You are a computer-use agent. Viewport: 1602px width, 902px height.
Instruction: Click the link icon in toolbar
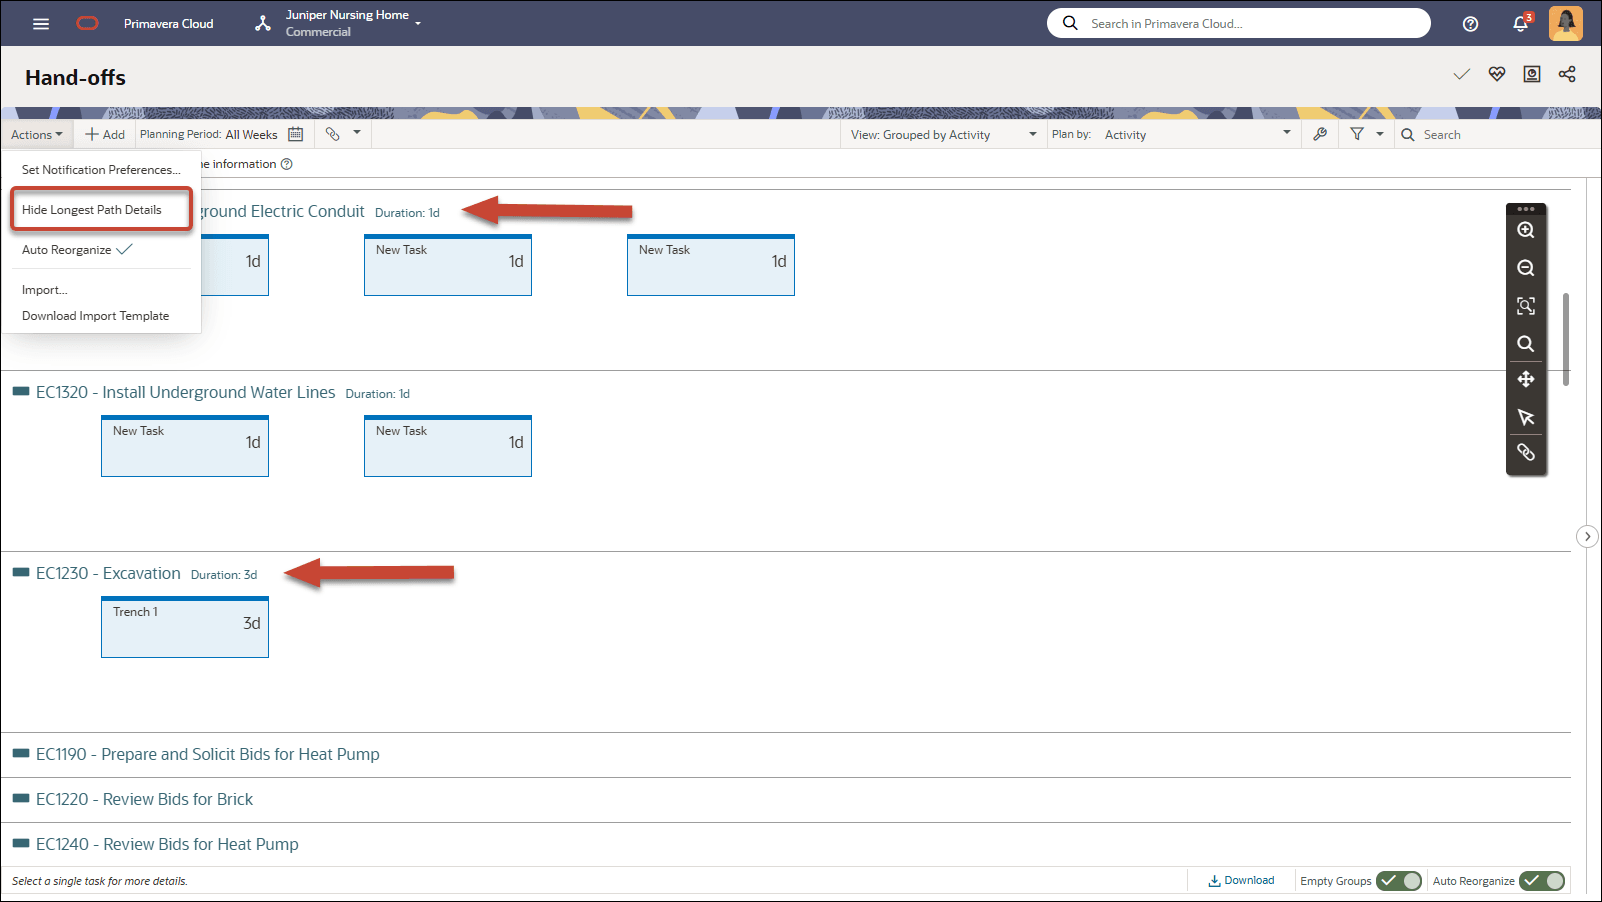[333, 134]
